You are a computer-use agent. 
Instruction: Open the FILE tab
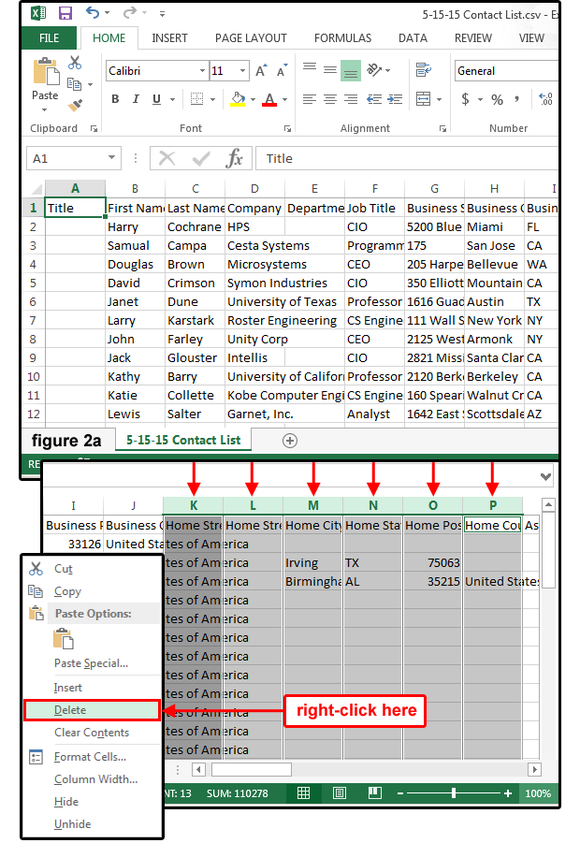click(x=49, y=38)
